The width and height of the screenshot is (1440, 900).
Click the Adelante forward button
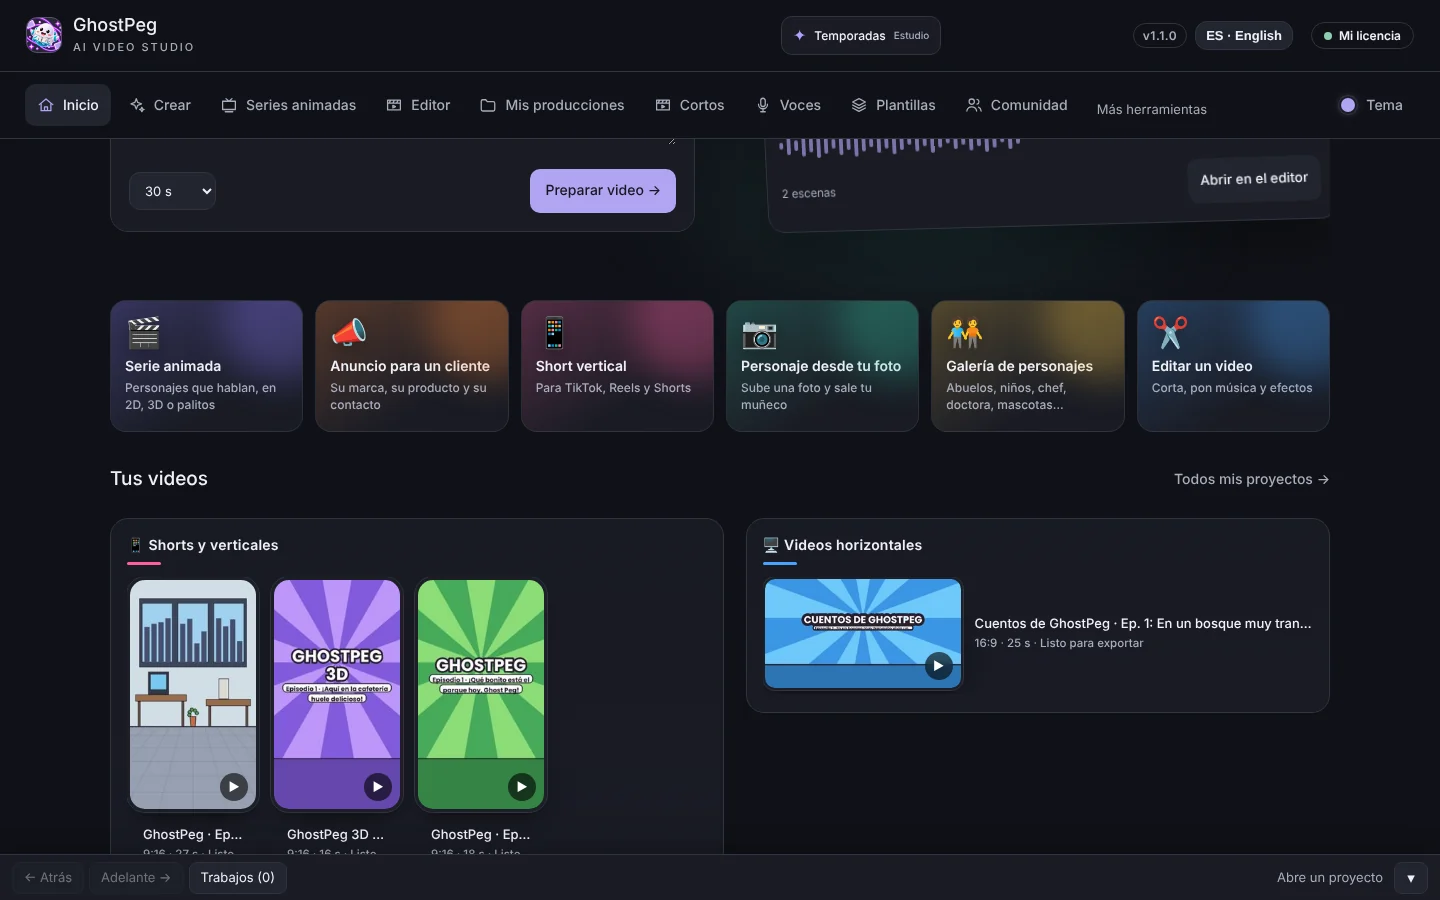pos(136,877)
